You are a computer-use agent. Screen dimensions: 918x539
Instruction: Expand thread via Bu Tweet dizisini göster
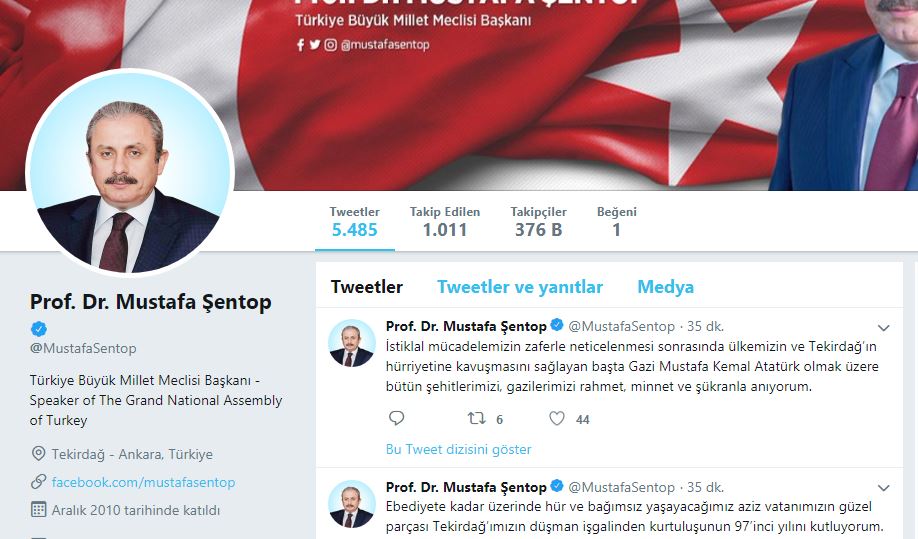click(x=458, y=449)
